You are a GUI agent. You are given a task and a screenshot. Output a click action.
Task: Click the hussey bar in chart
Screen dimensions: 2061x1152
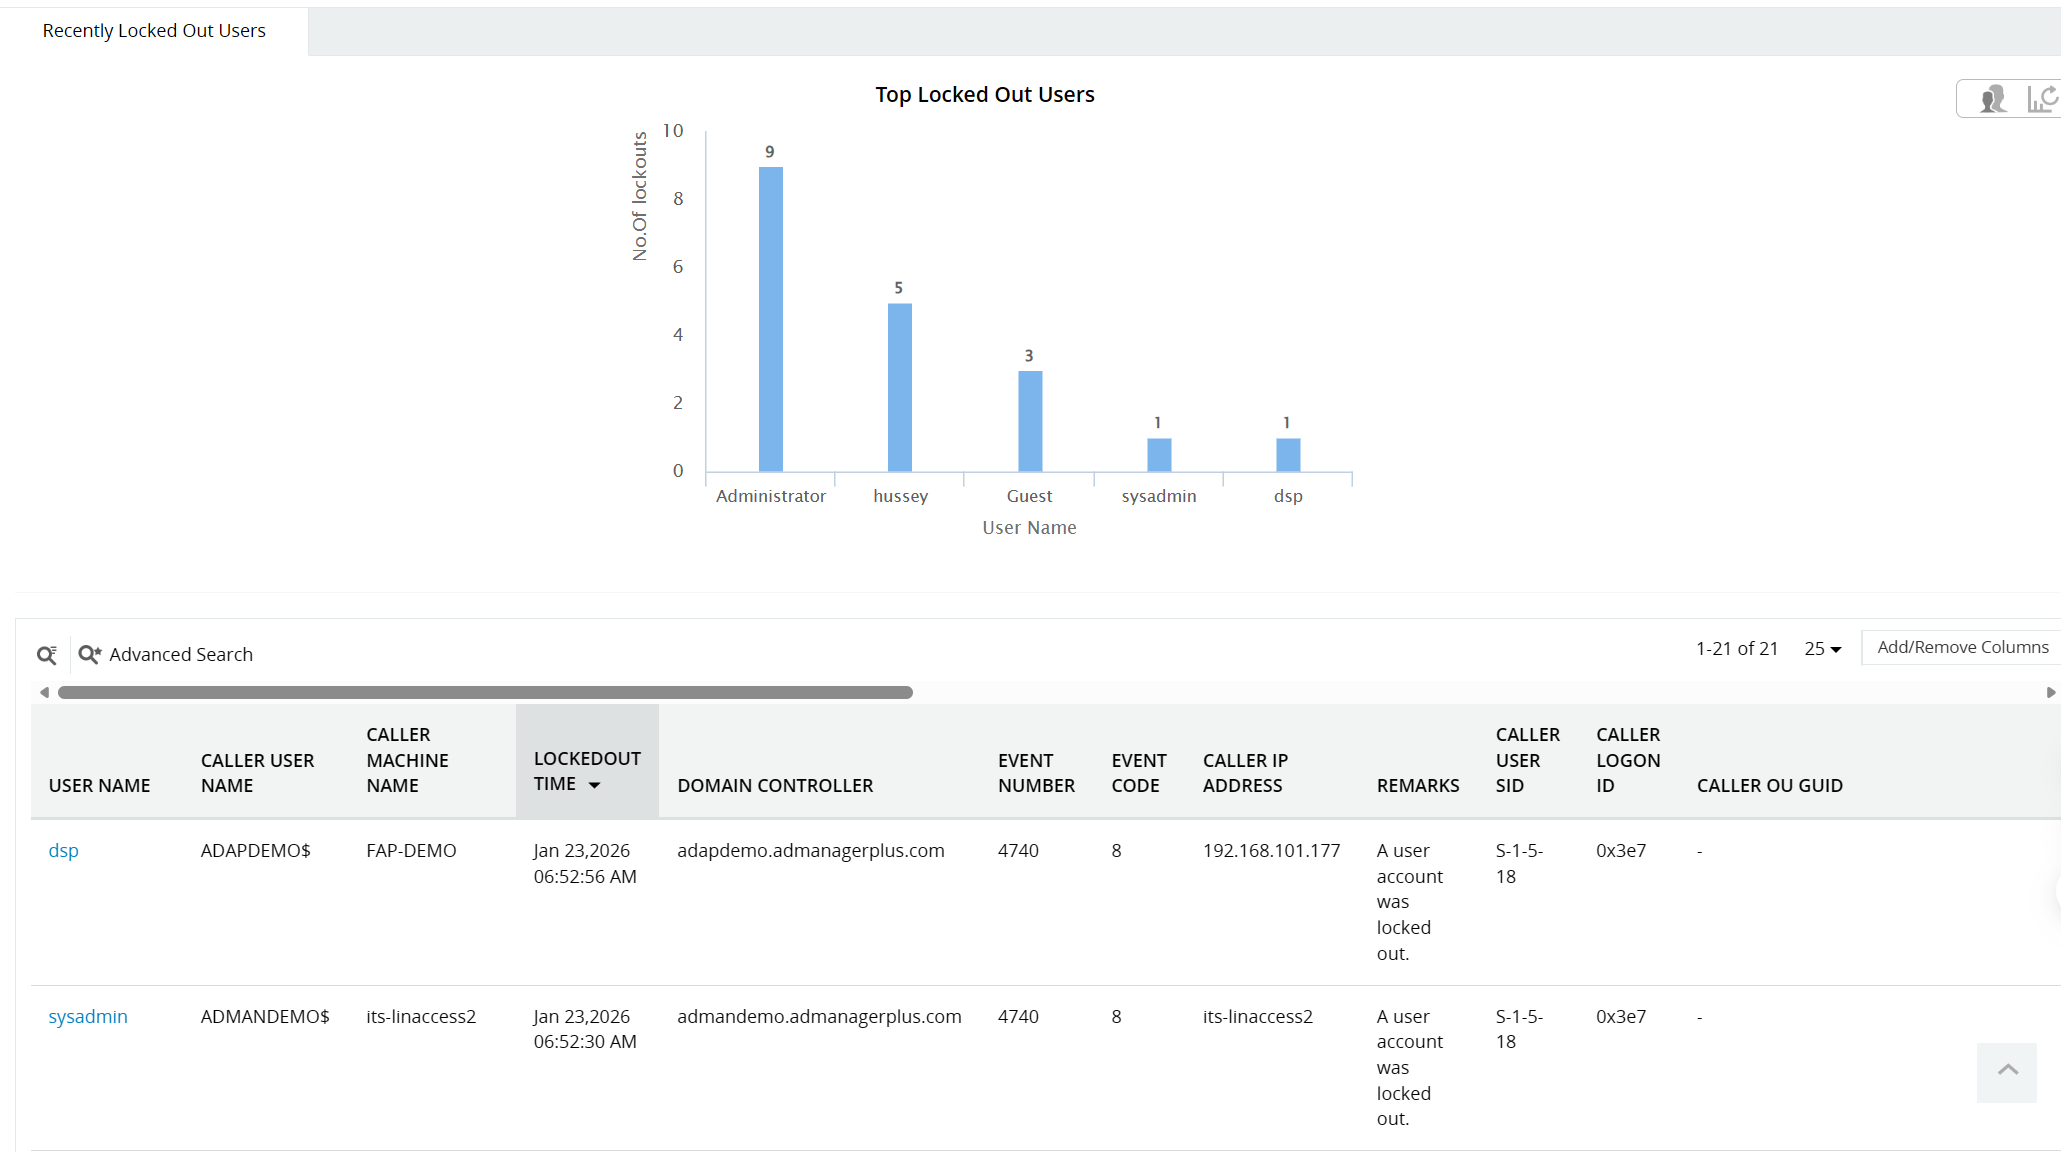pos(899,388)
